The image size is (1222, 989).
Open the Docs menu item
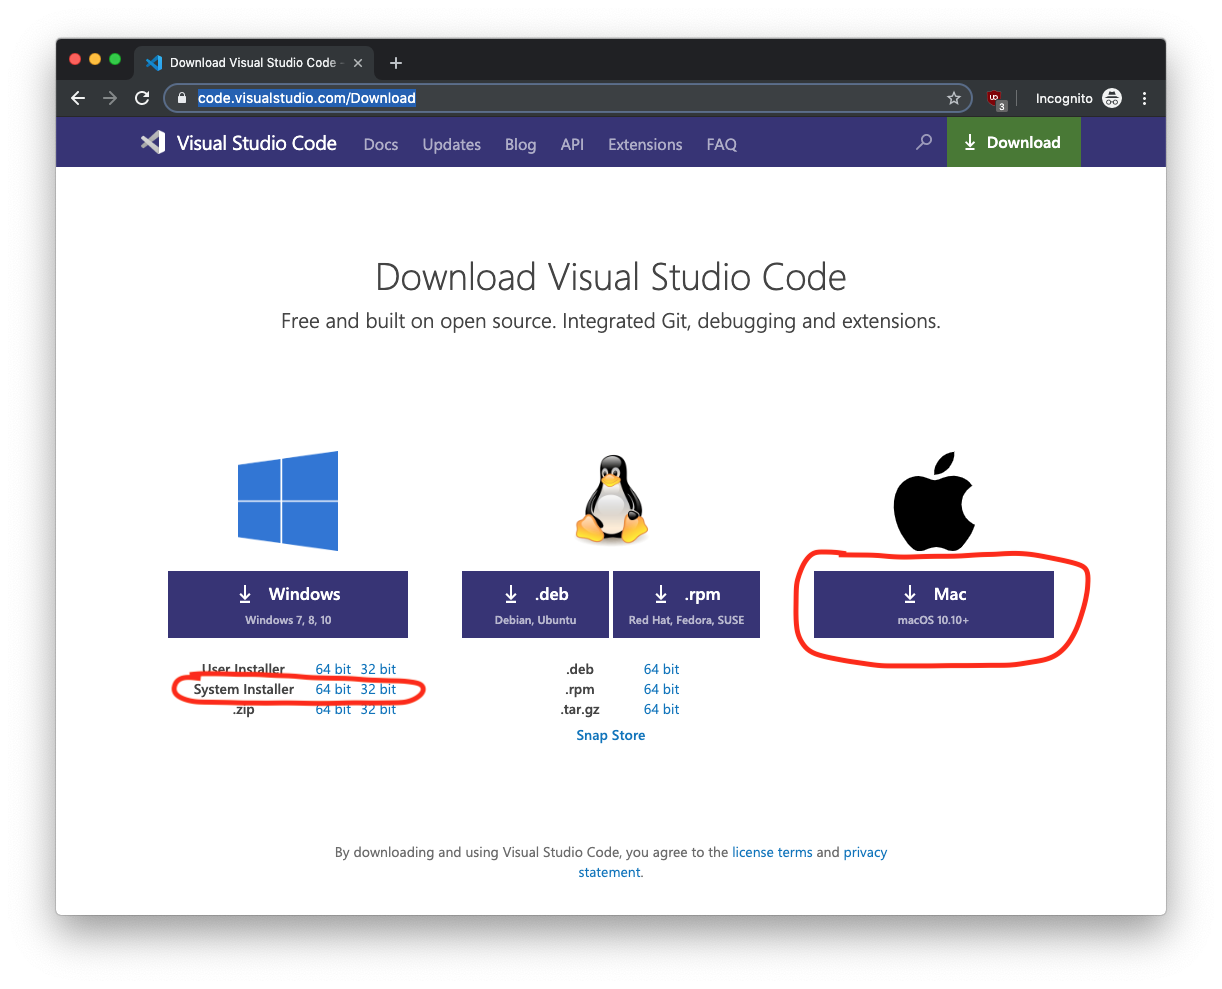(x=381, y=144)
